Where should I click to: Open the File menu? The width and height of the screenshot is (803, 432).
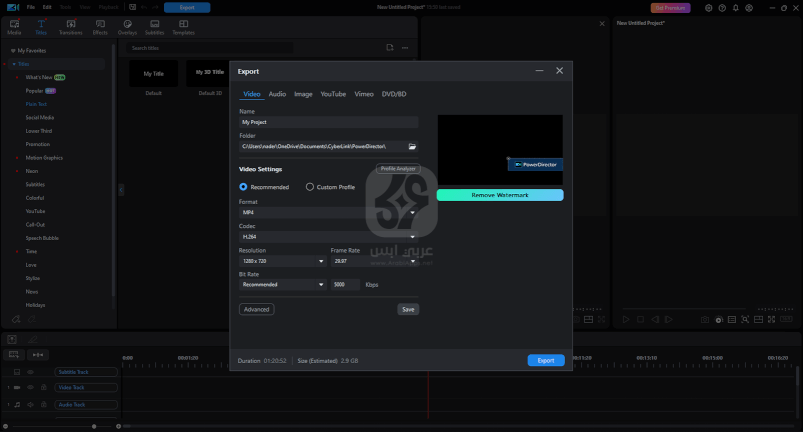(x=31, y=7)
